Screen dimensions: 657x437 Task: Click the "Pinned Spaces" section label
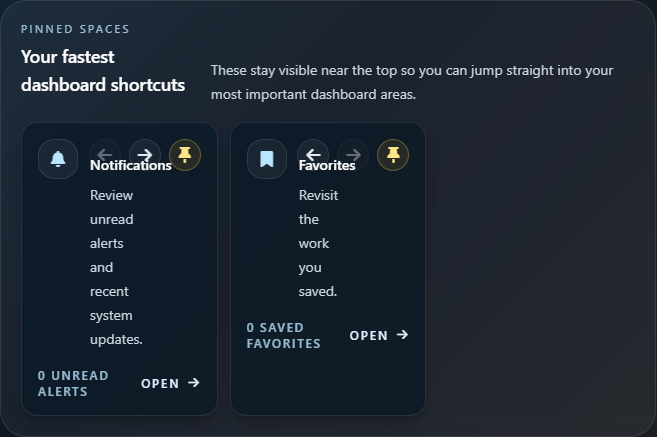[x=75, y=29]
